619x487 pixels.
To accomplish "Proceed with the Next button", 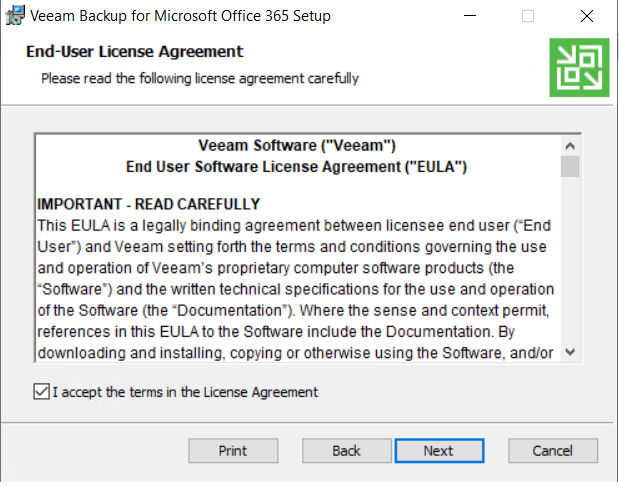I will pos(439,451).
